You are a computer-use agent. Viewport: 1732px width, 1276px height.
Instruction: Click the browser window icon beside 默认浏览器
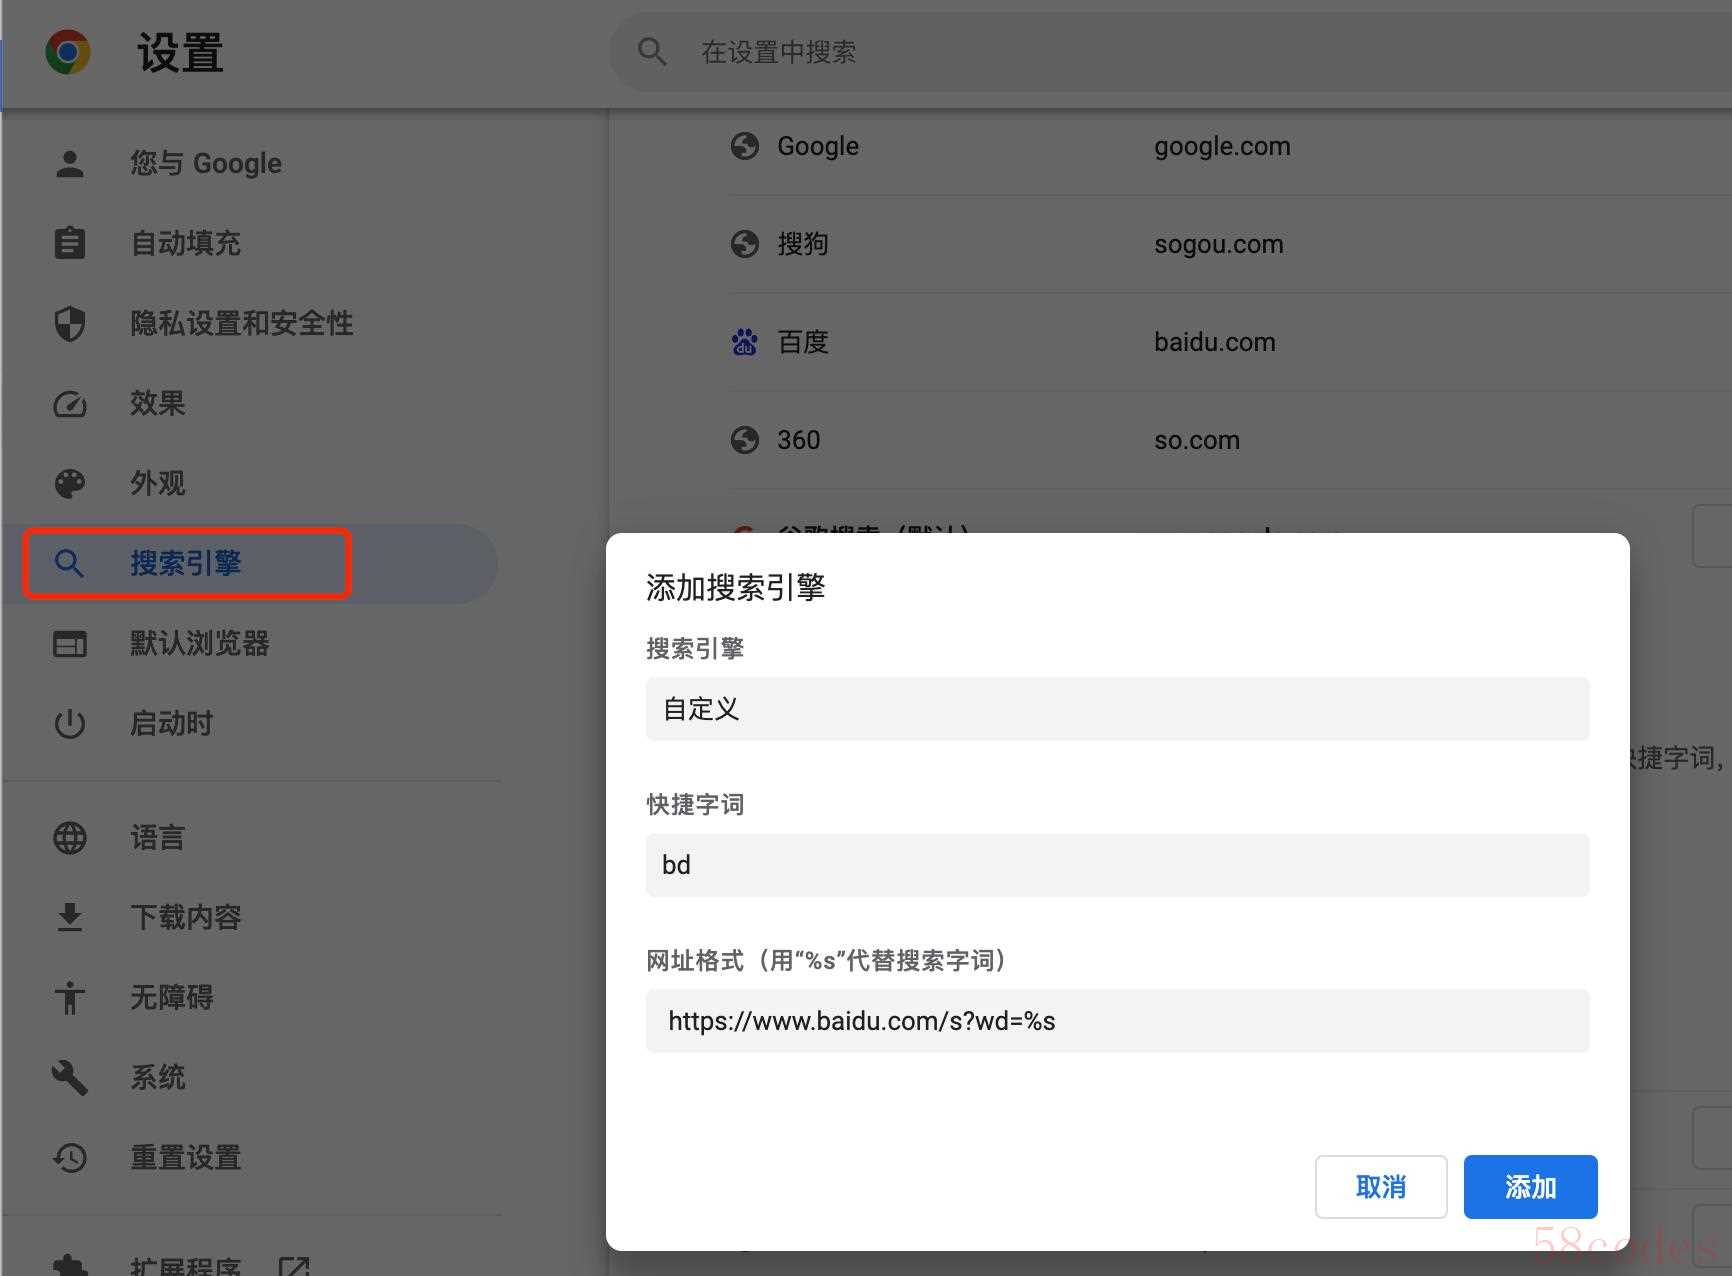[70, 644]
